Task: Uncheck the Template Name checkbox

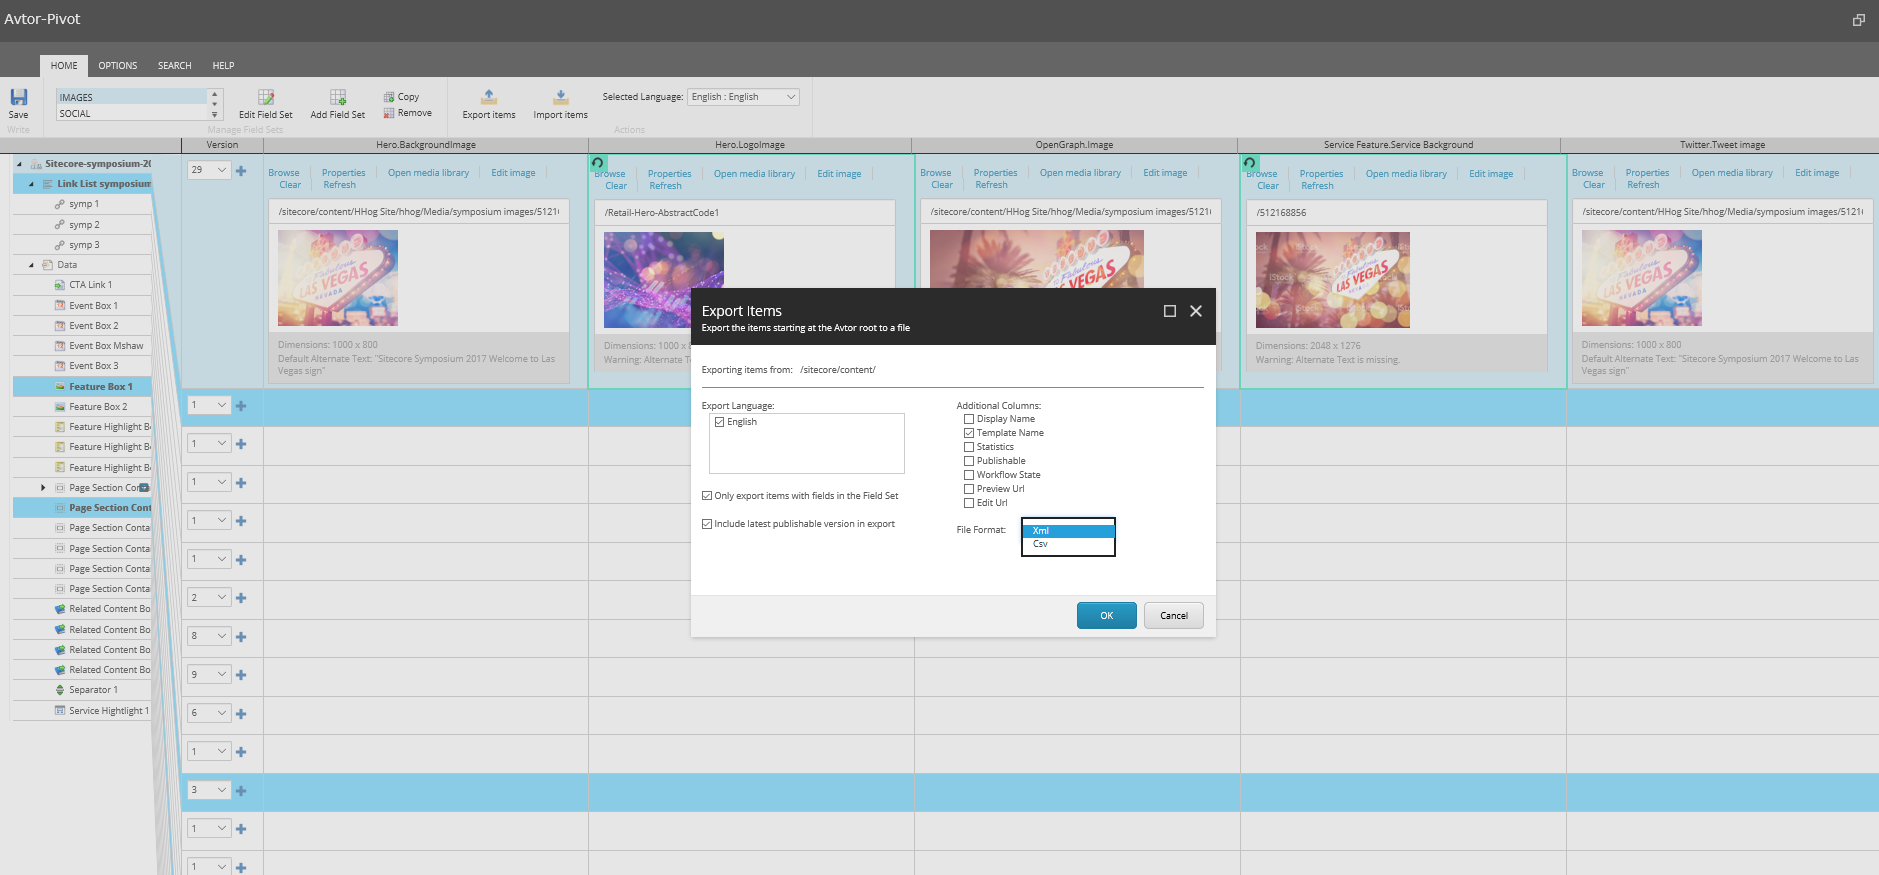Action: coord(969,433)
